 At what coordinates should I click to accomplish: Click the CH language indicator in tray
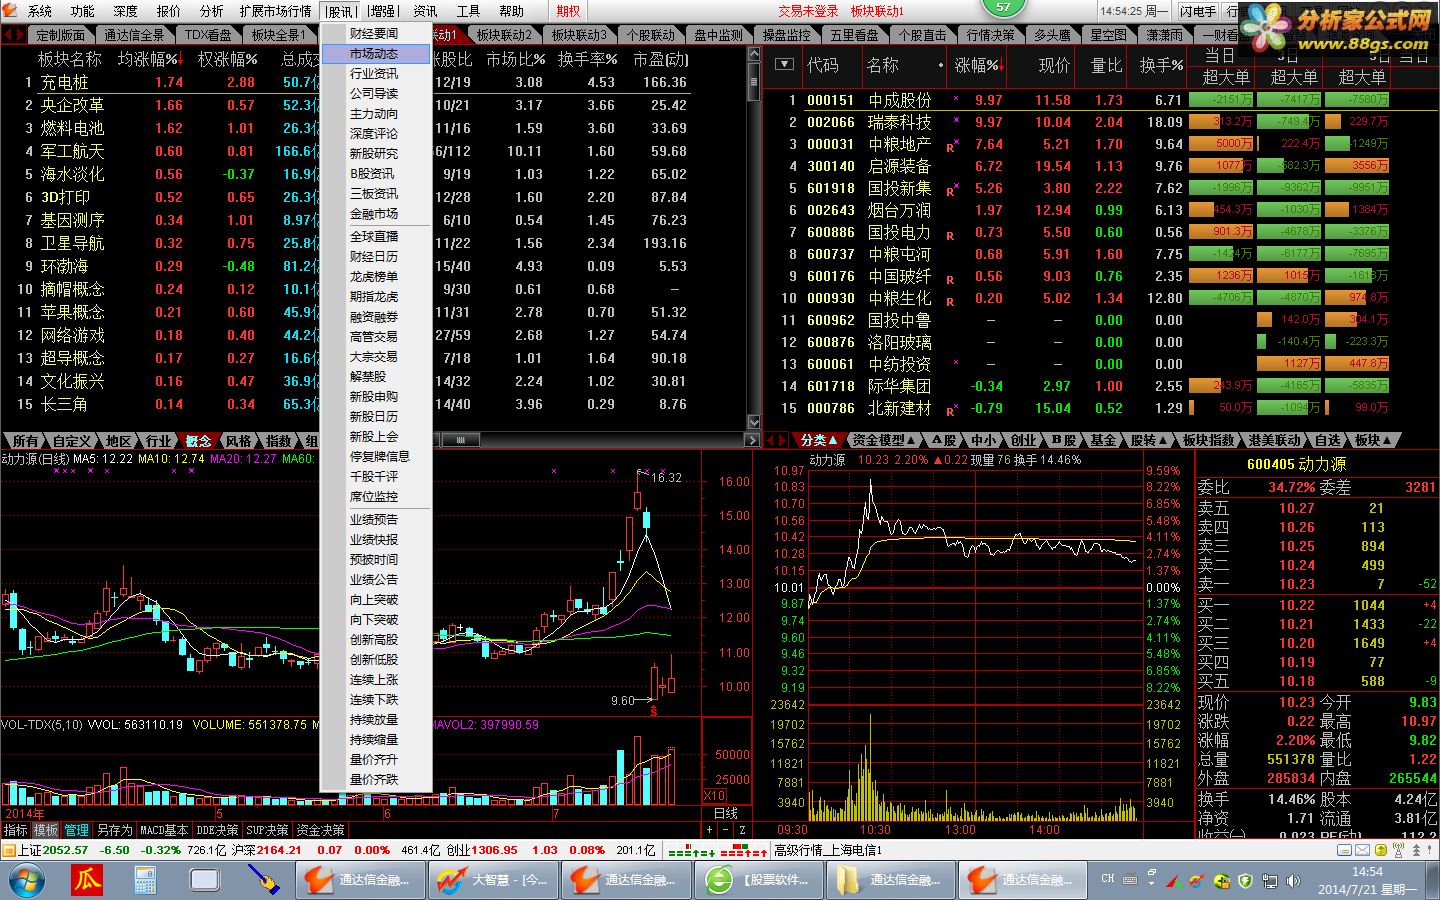click(x=1108, y=879)
